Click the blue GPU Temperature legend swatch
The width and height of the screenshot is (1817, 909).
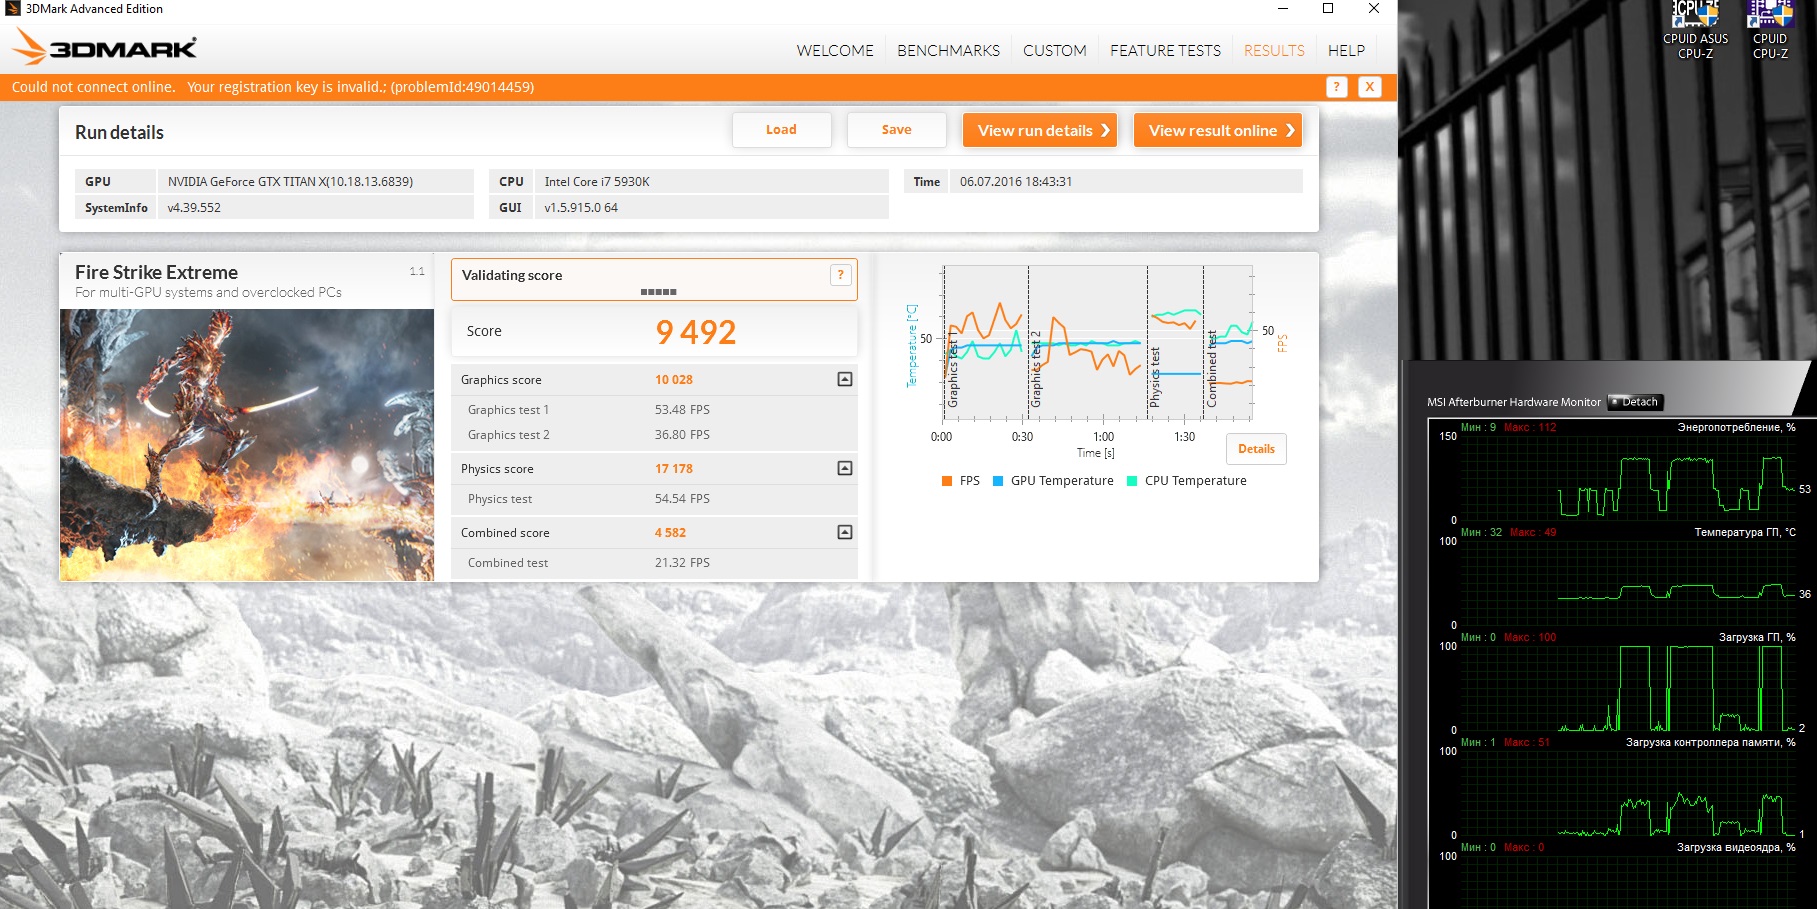(x=998, y=481)
